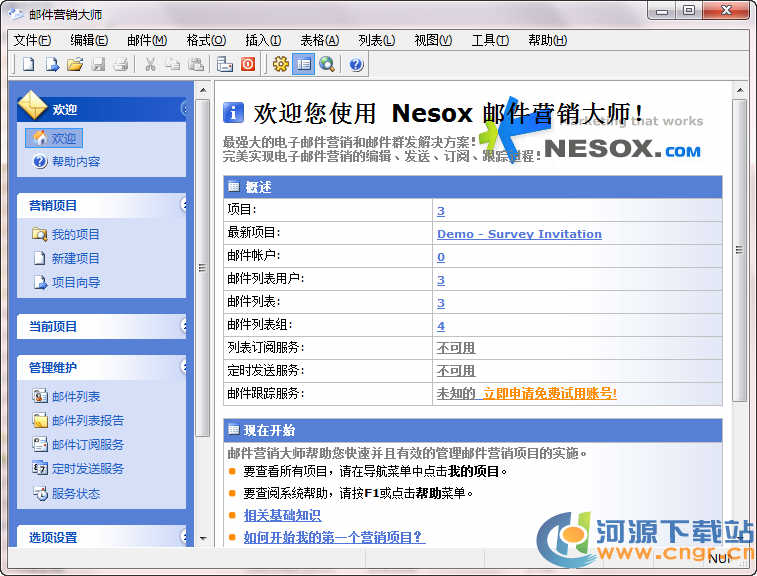
Task: Click the 邮件列表组 value 4 link
Action: 441,326
